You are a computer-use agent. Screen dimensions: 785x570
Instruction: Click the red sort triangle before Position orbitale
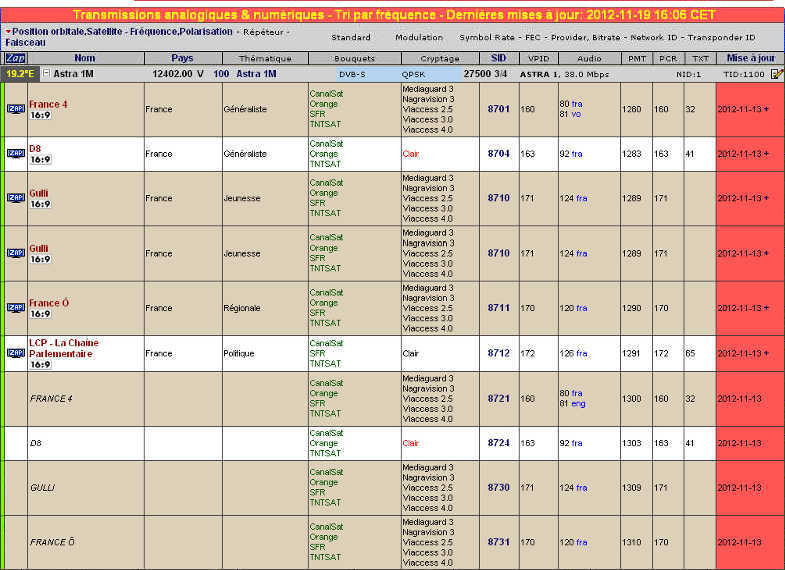point(8,32)
